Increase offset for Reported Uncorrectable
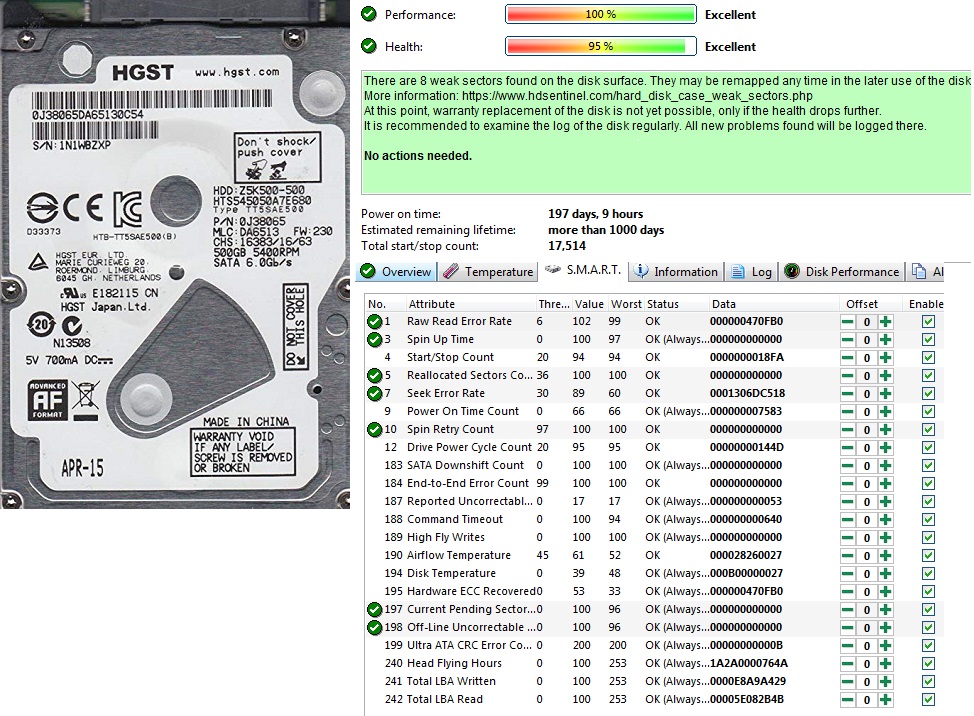The width and height of the screenshot is (974, 716). (885, 502)
